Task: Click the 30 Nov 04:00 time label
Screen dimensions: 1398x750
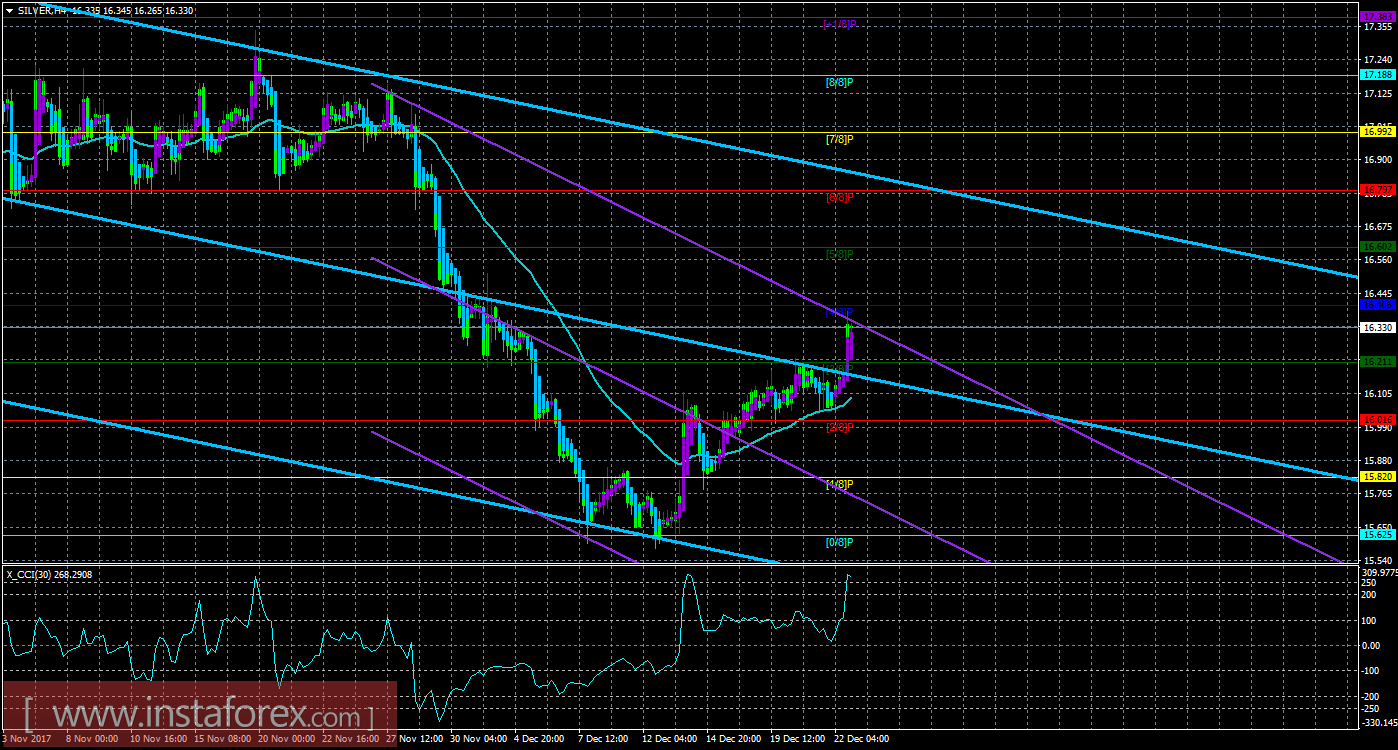Action: 479,739
